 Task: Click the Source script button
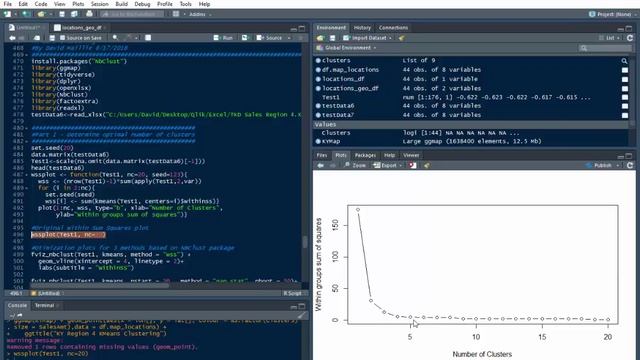tap(269, 38)
